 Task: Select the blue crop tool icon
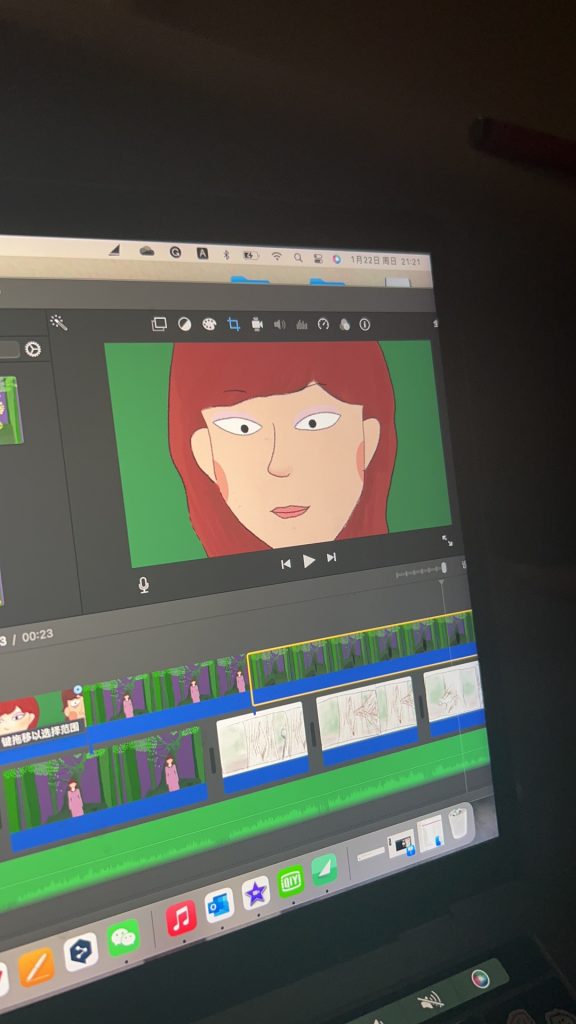click(x=234, y=324)
